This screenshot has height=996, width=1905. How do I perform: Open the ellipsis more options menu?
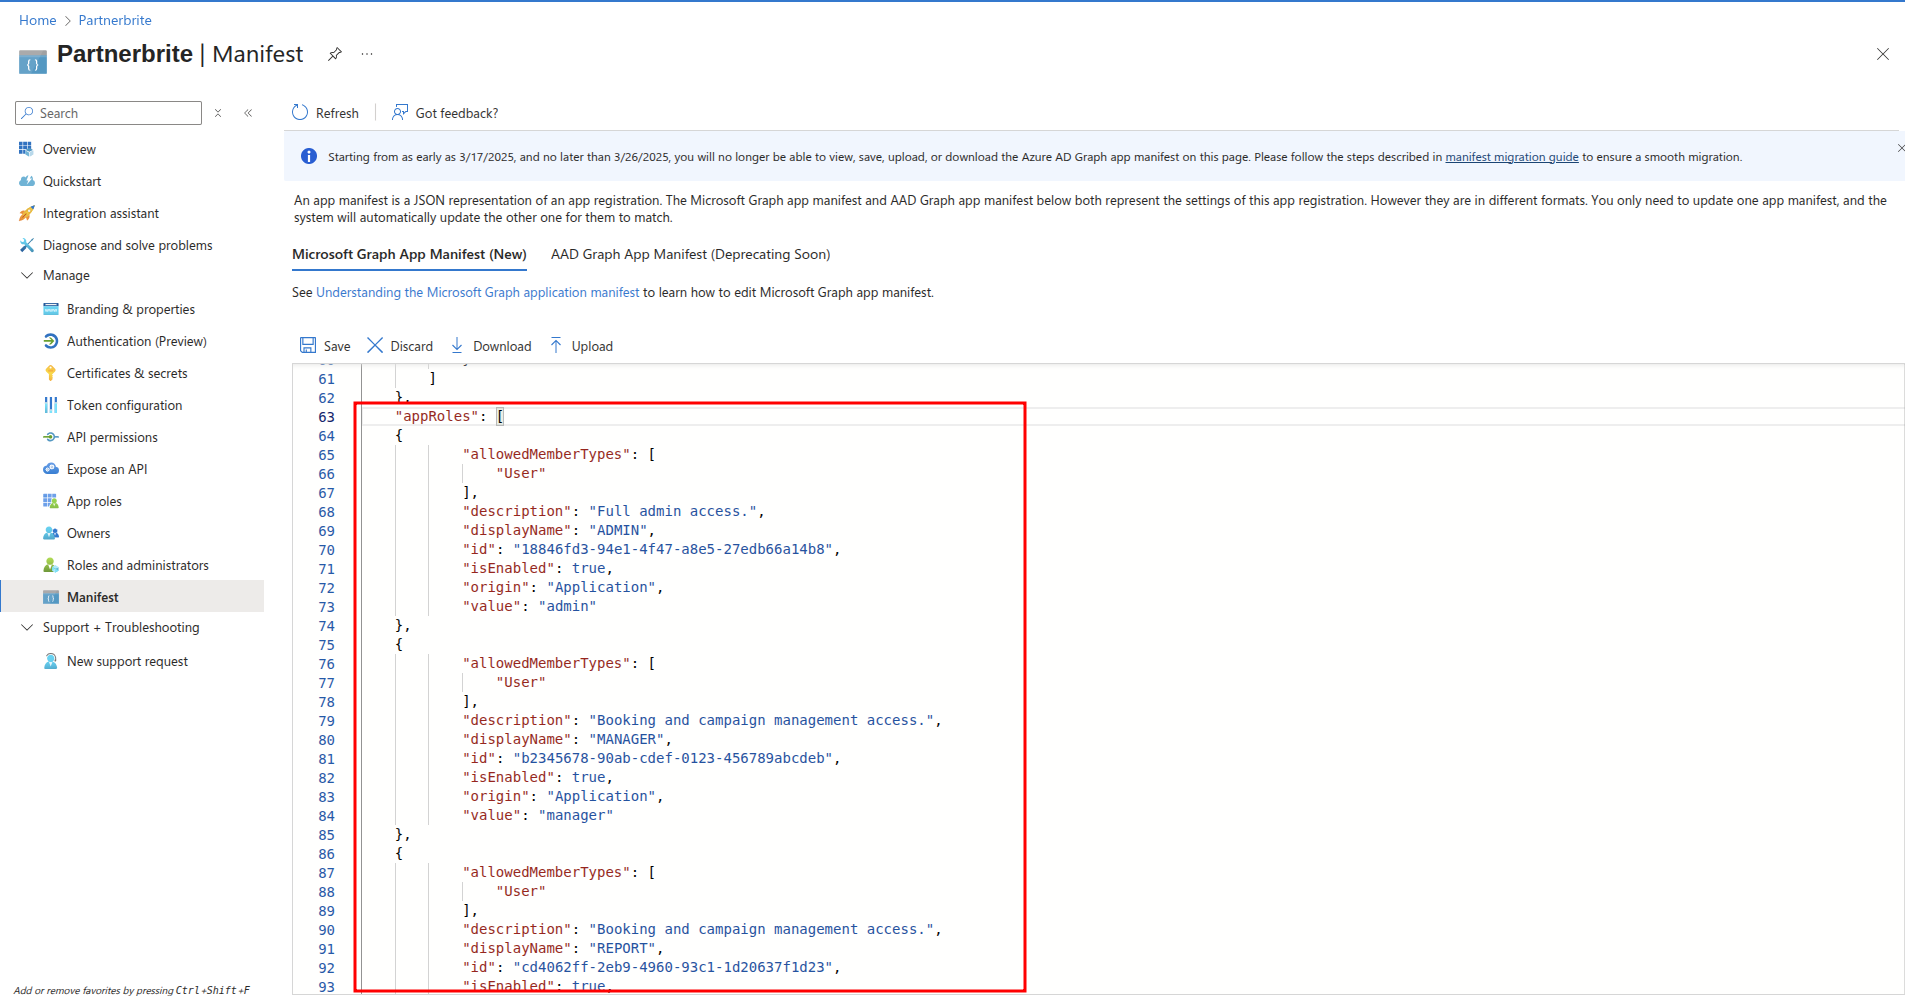tap(367, 54)
